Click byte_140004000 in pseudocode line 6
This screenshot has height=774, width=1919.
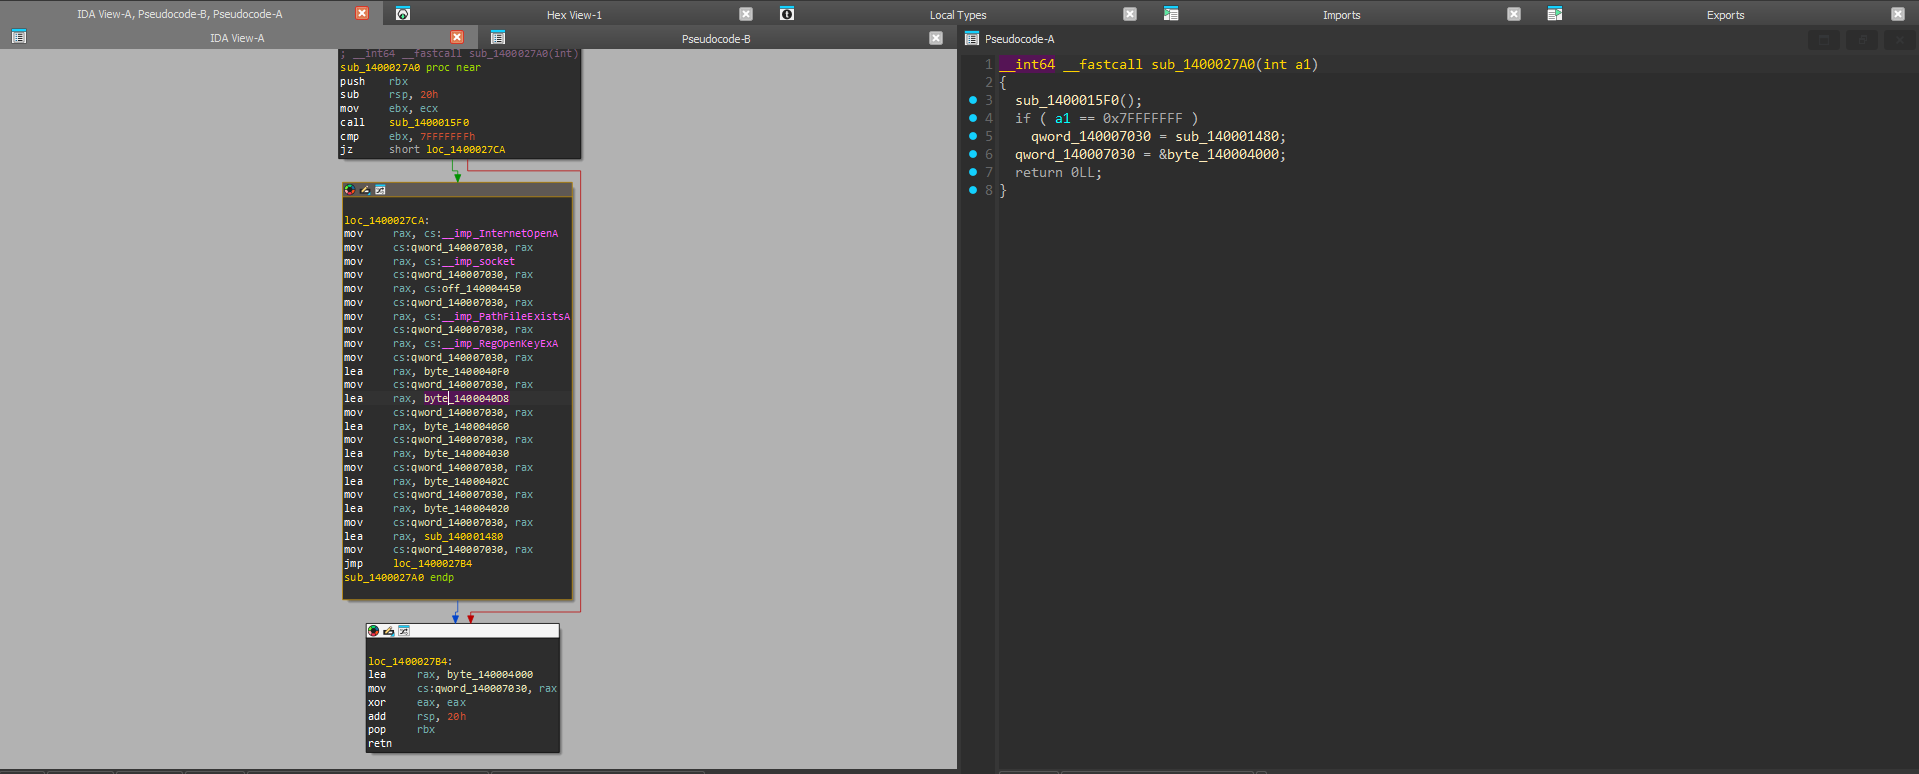[x=1222, y=154]
